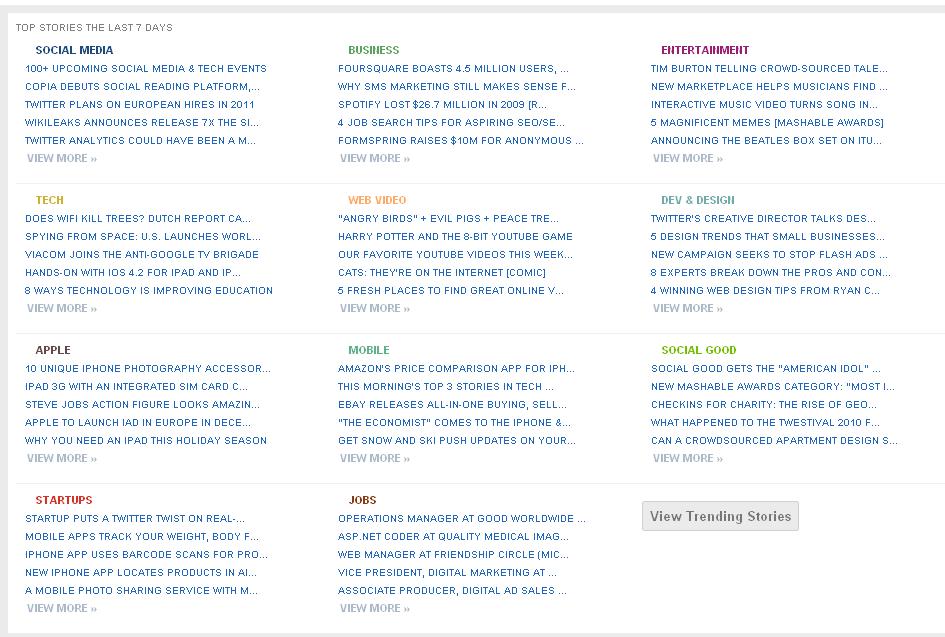This screenshot has height=637, width=945.
Task: Open Amazon's Price Comparison App story
Action: click(456, 368)
